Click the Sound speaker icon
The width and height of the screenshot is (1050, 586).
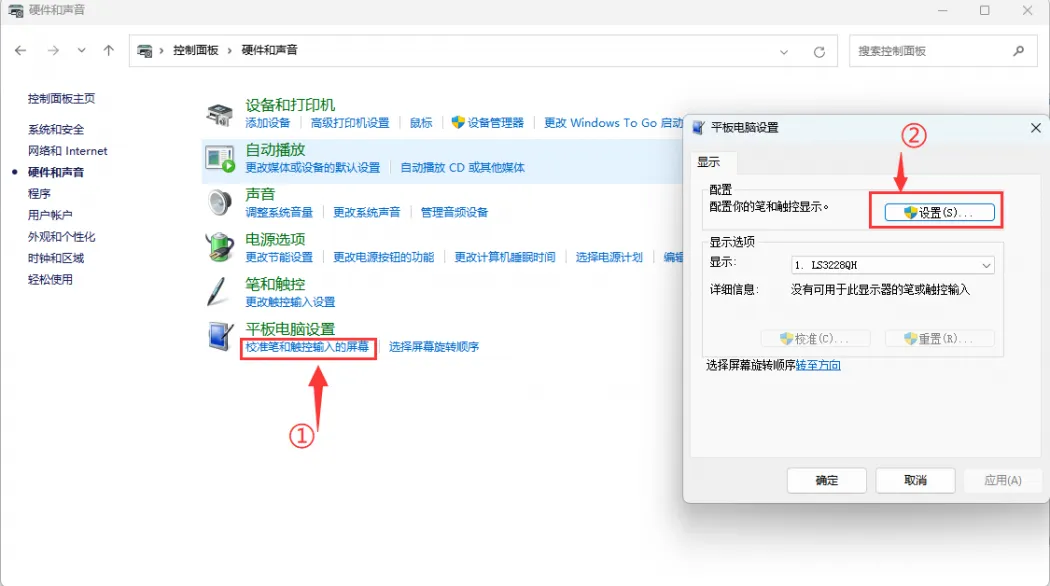coord(220,203)
